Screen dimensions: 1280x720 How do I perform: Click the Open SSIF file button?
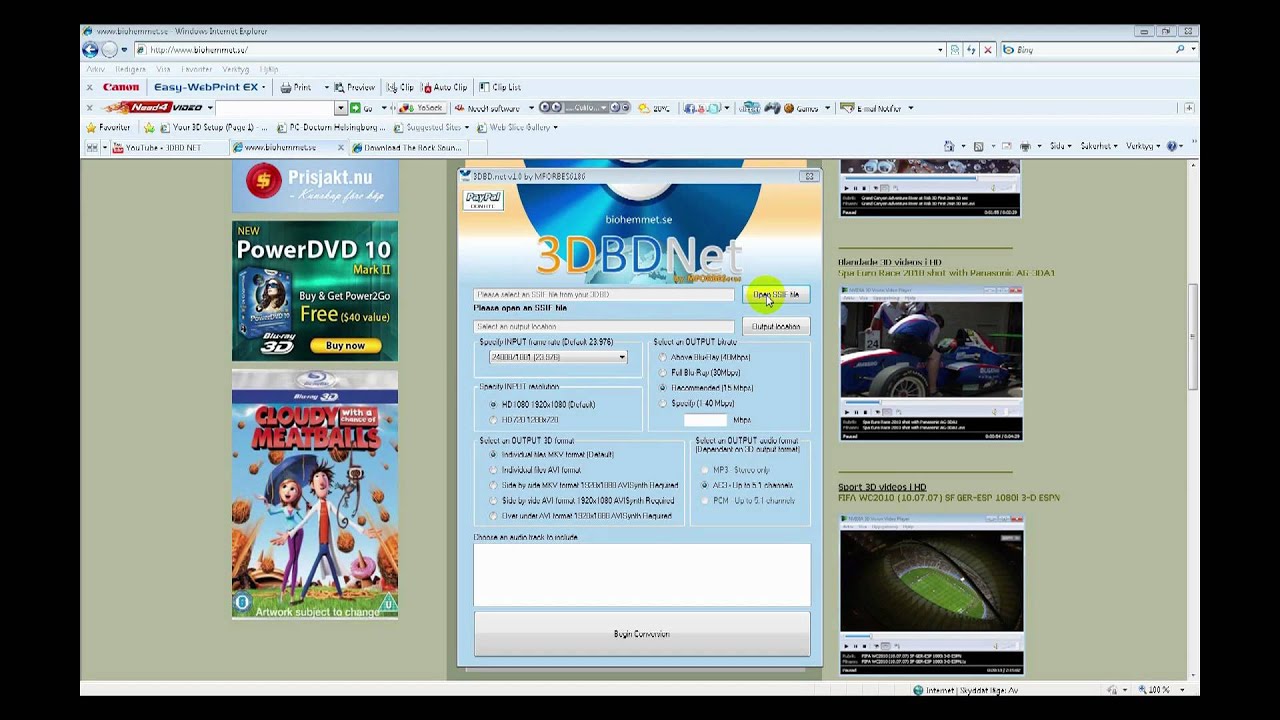(x=776, y=295)
